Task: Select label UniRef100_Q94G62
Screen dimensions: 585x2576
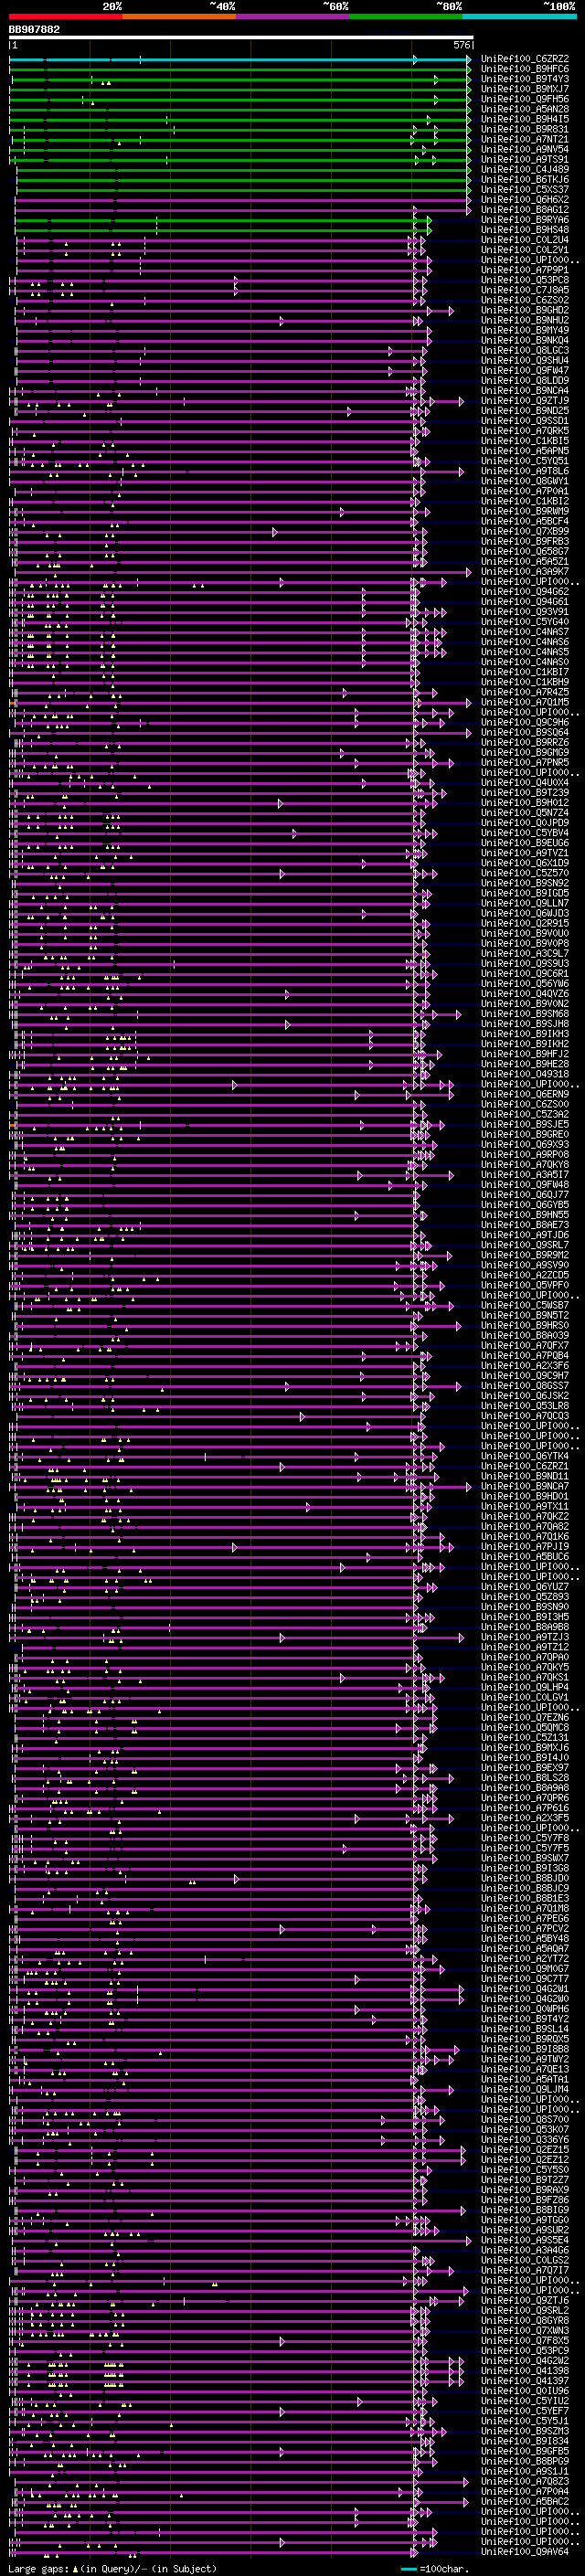Action: [525, 592]
